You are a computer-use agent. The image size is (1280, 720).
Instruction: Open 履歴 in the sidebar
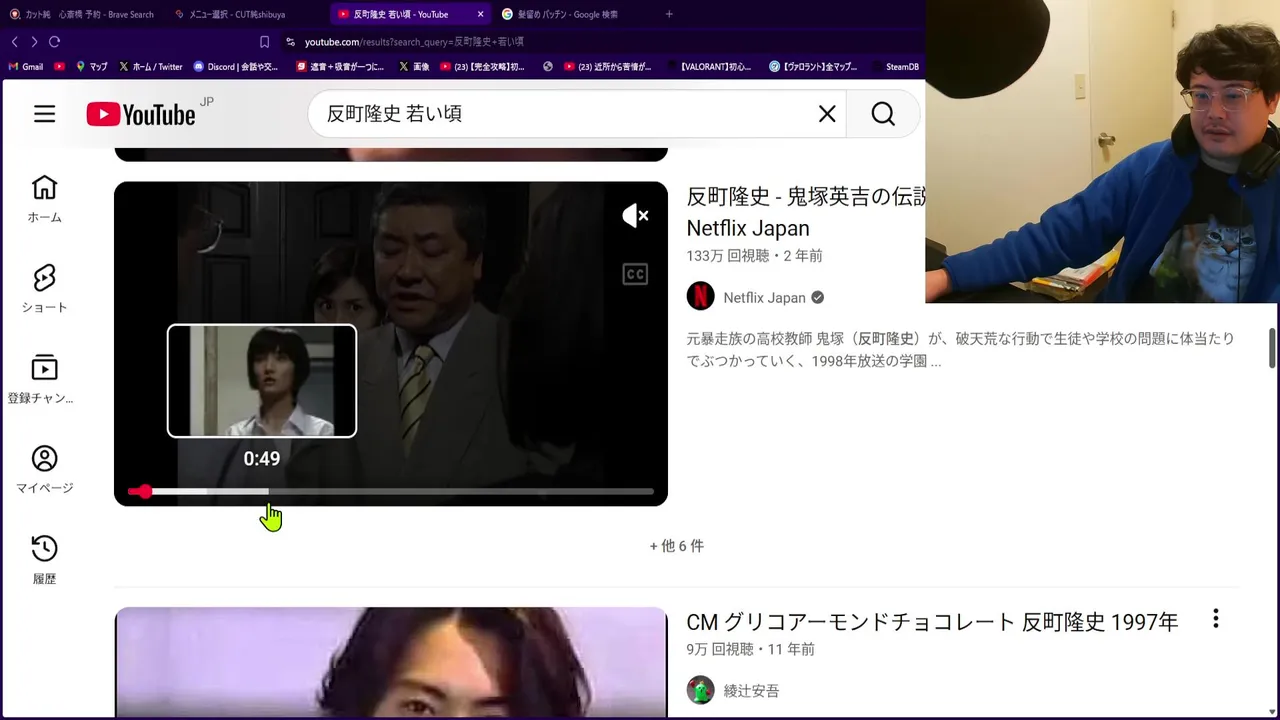[x=44, y=560]
